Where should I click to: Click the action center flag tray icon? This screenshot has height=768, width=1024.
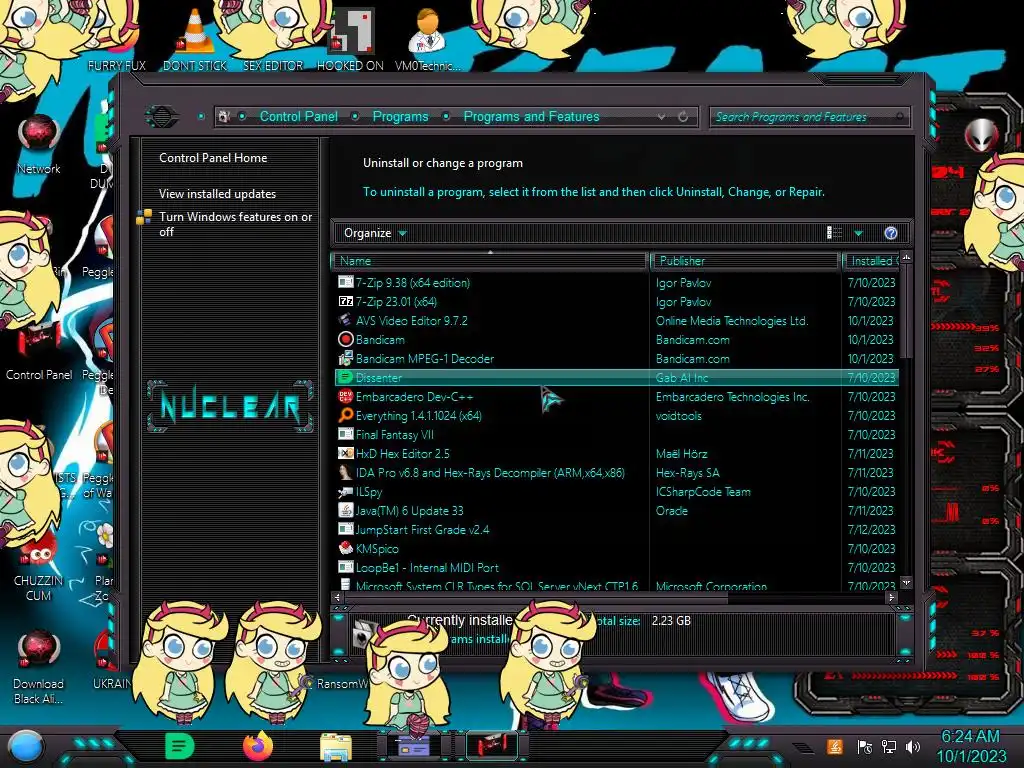pyautogui.click(x=865, y=746)
